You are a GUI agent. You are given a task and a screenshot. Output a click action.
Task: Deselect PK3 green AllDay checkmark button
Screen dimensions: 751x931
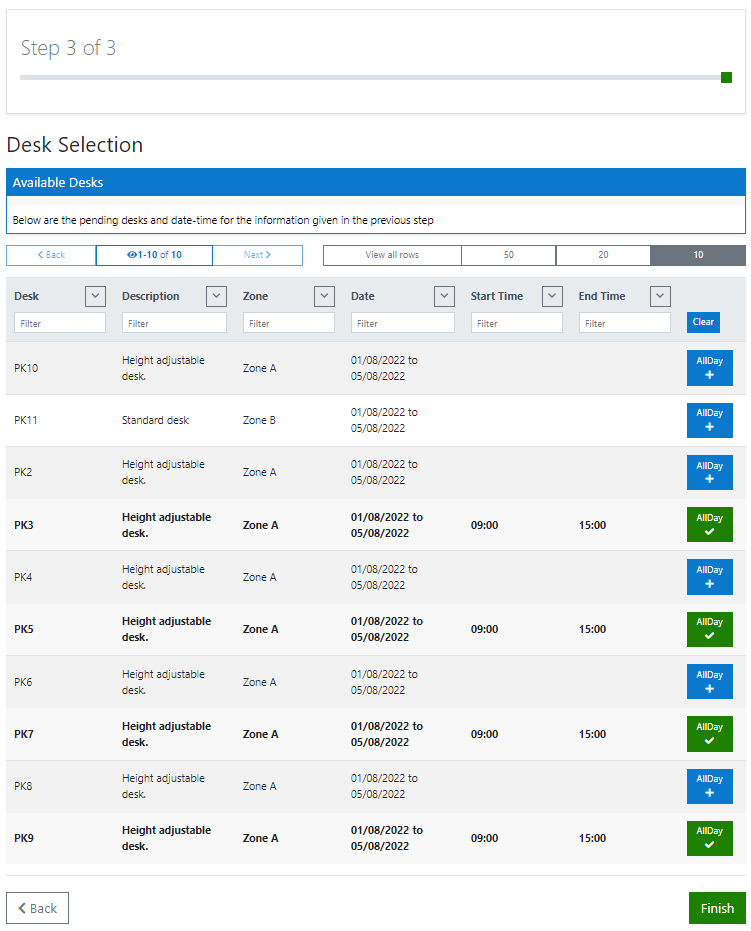pos(709,524)
